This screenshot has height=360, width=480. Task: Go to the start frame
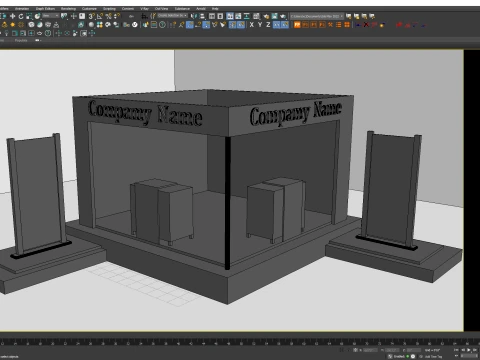[x=457, y=350]
